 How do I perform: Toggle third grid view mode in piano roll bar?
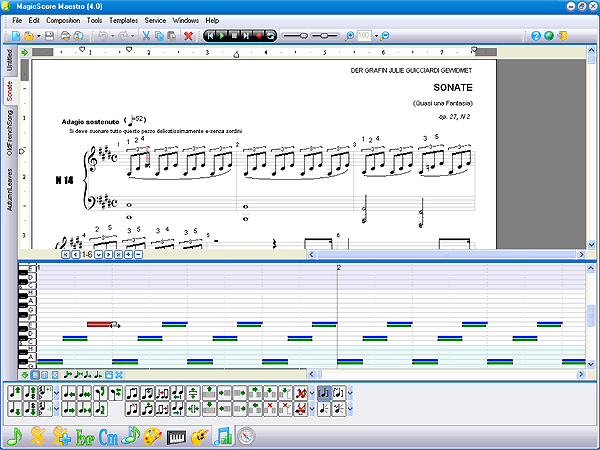55,375
